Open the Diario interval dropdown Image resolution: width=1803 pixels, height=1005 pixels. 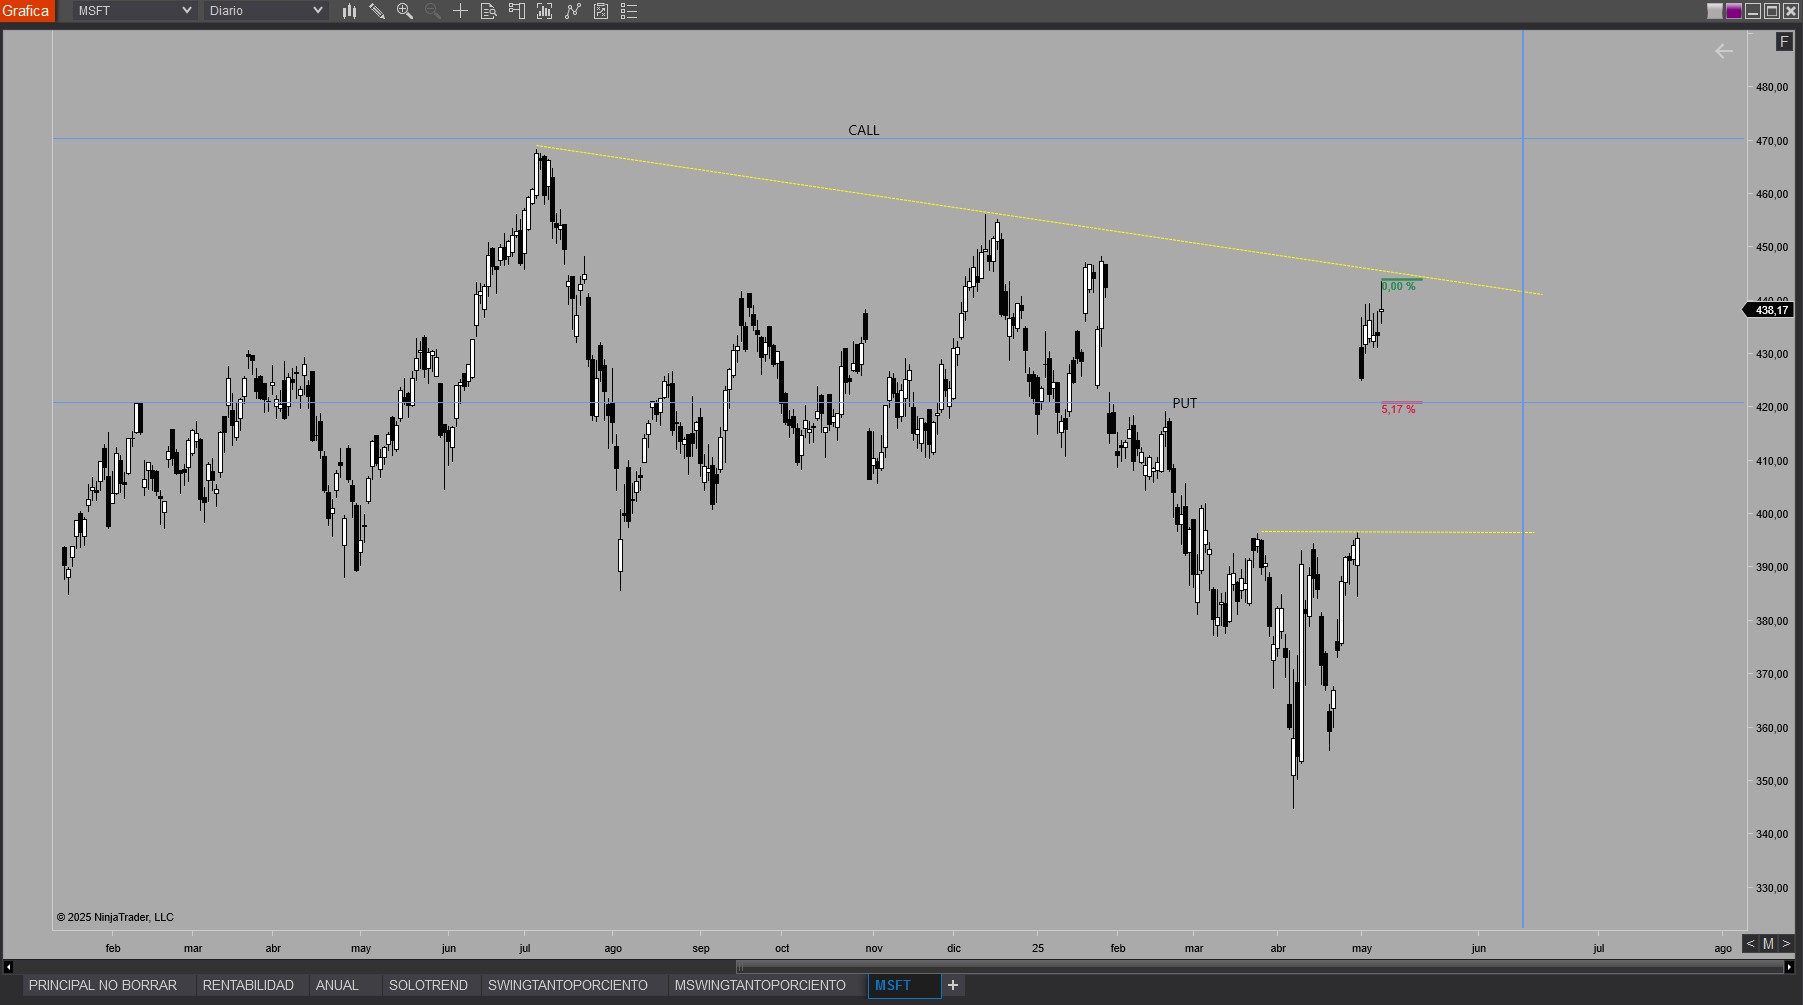click(x=265, y=11)
